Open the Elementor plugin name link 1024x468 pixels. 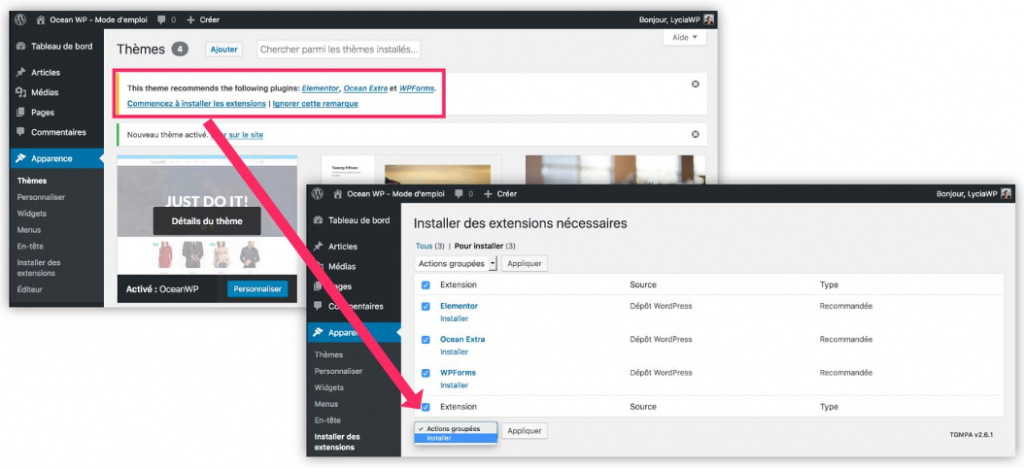[459, 306]
